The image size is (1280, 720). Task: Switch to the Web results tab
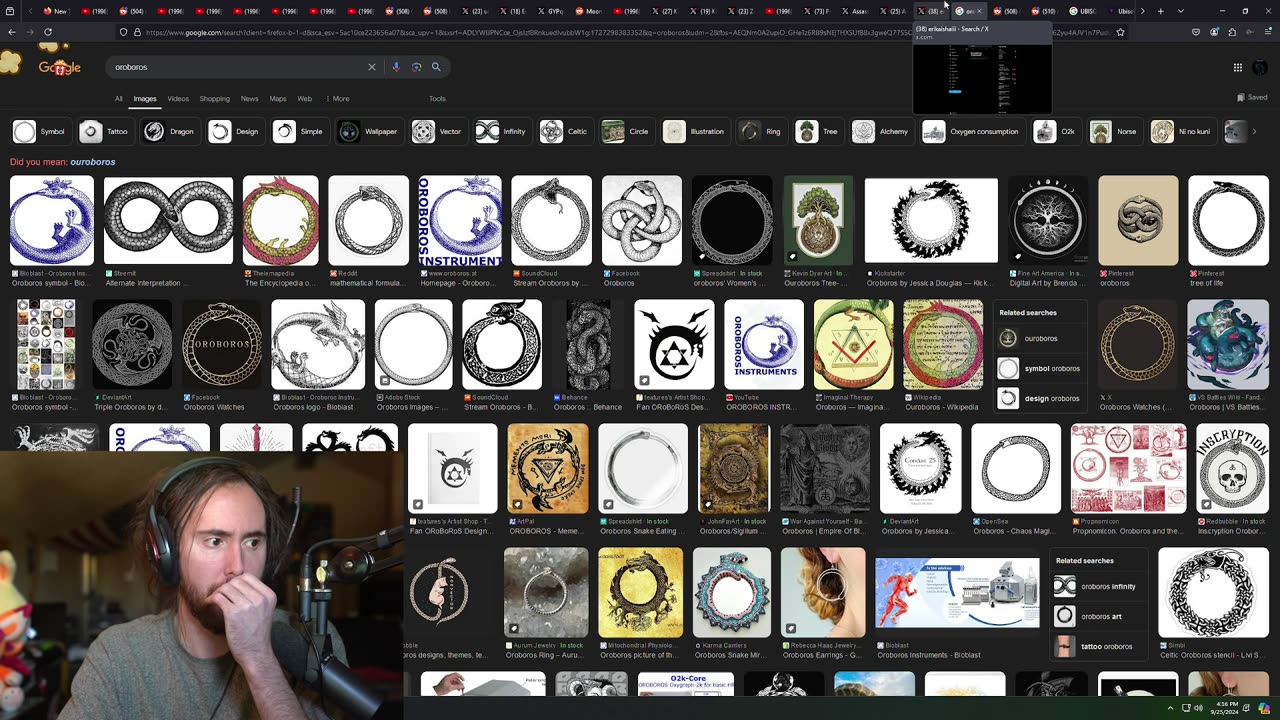[304, 98]
